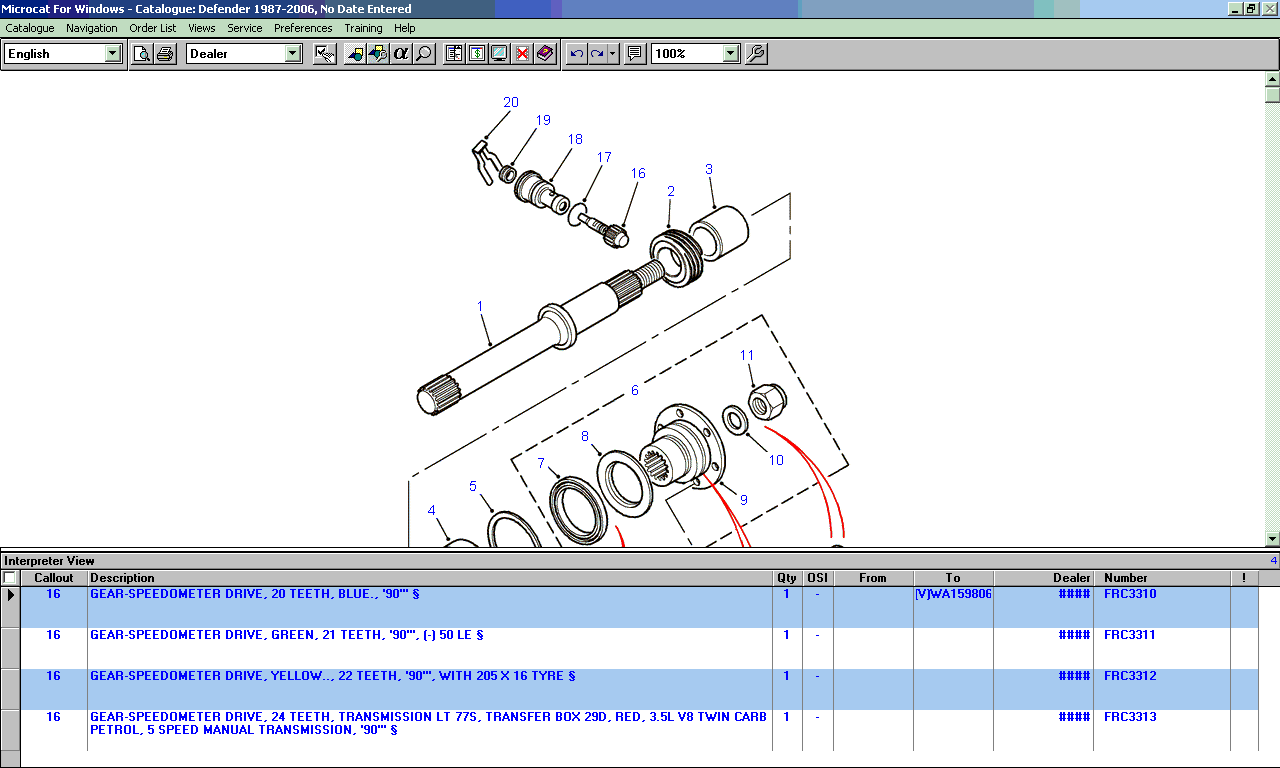
Task: Select part number FRC3312
Action: point(1130,676)
